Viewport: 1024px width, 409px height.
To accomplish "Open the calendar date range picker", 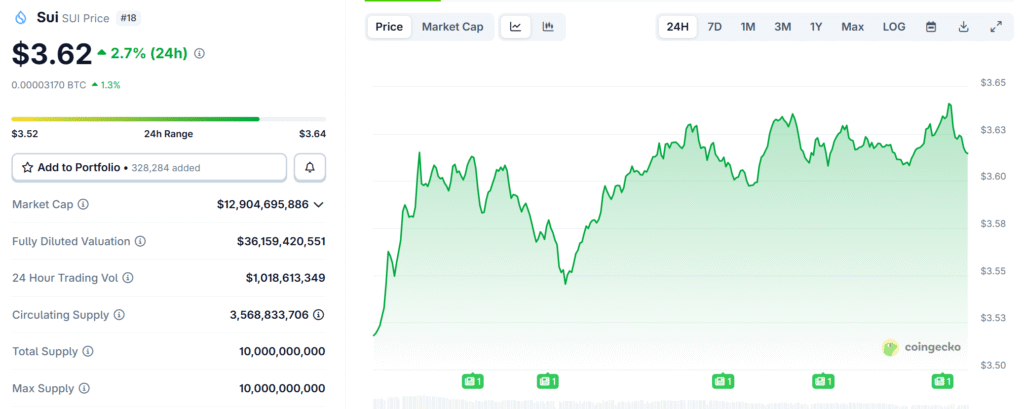I will pyautogui.click(x=931, y=27).
